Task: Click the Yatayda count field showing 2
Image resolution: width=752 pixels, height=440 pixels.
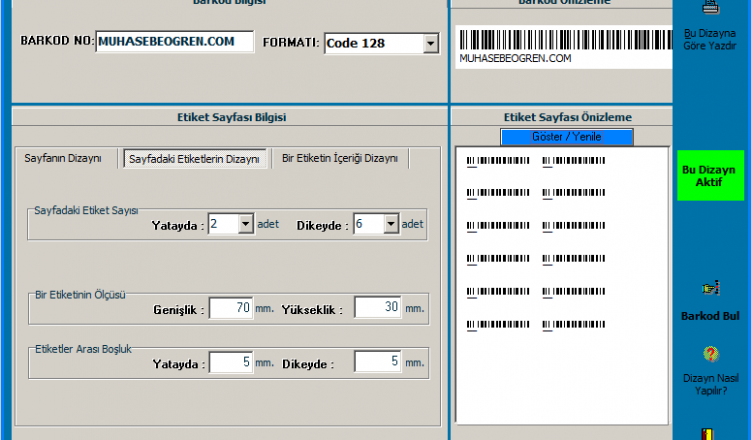Action: tap(223, 224)
